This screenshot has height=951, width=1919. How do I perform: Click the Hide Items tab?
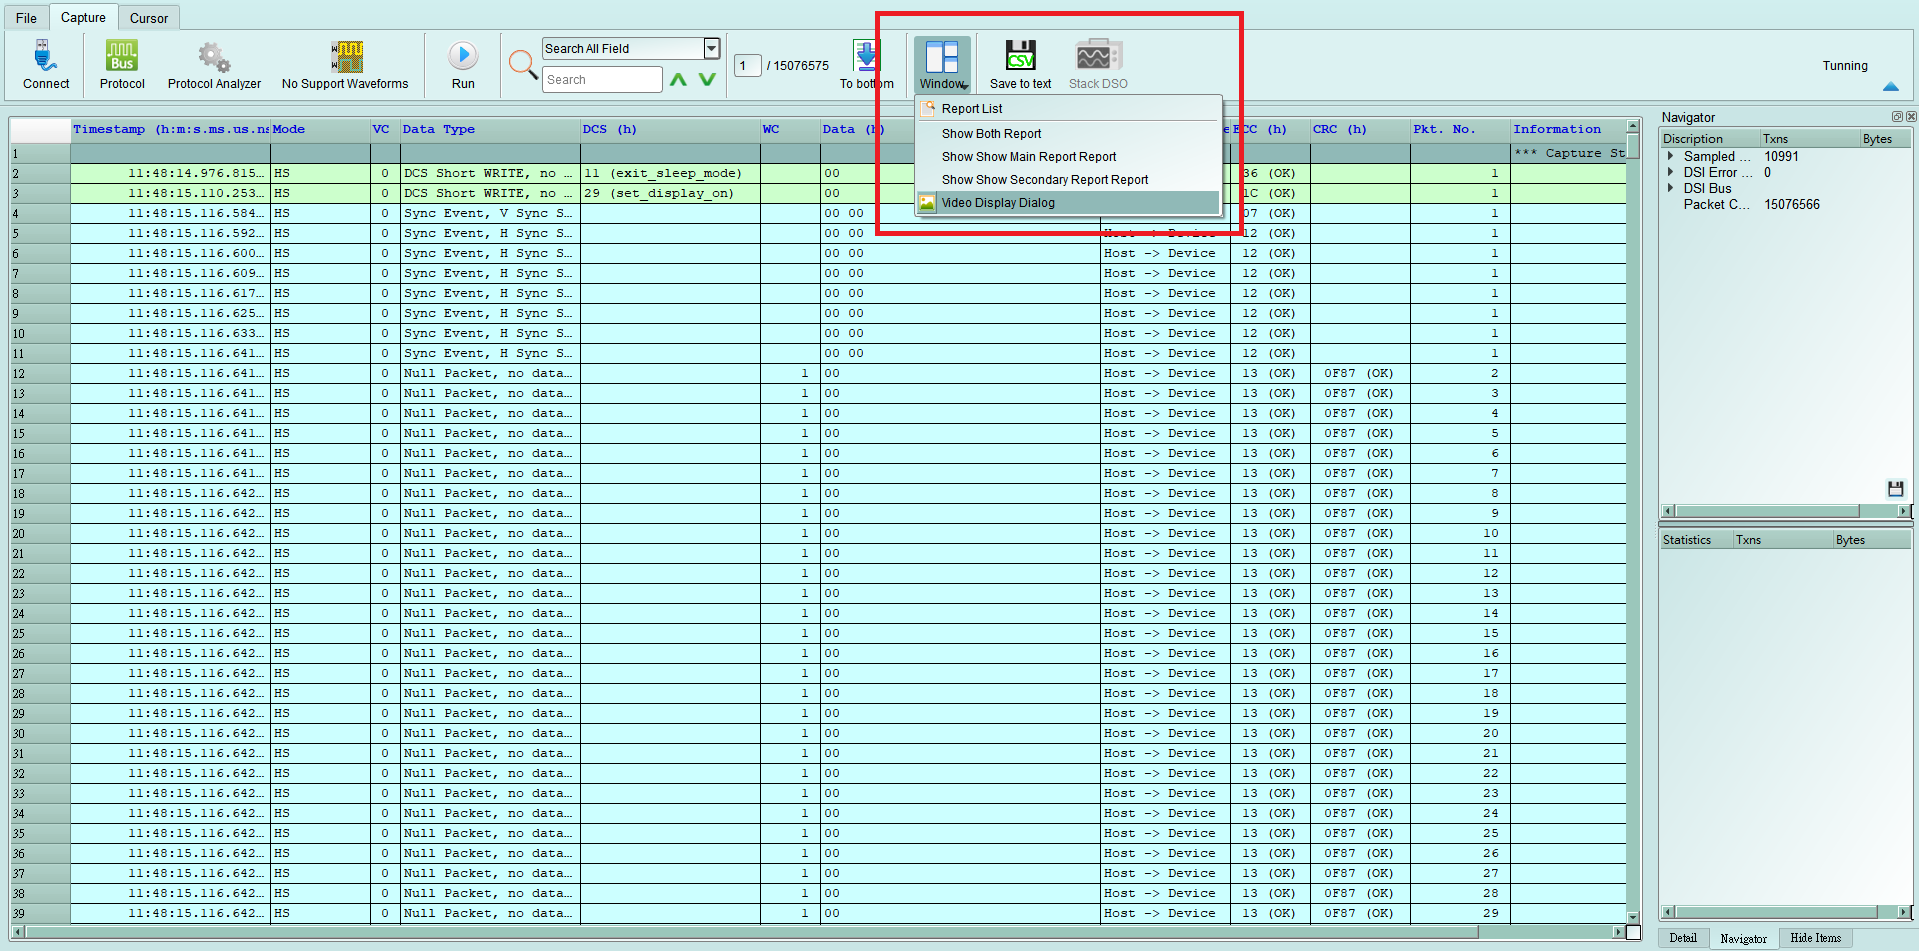point(1815,938)
